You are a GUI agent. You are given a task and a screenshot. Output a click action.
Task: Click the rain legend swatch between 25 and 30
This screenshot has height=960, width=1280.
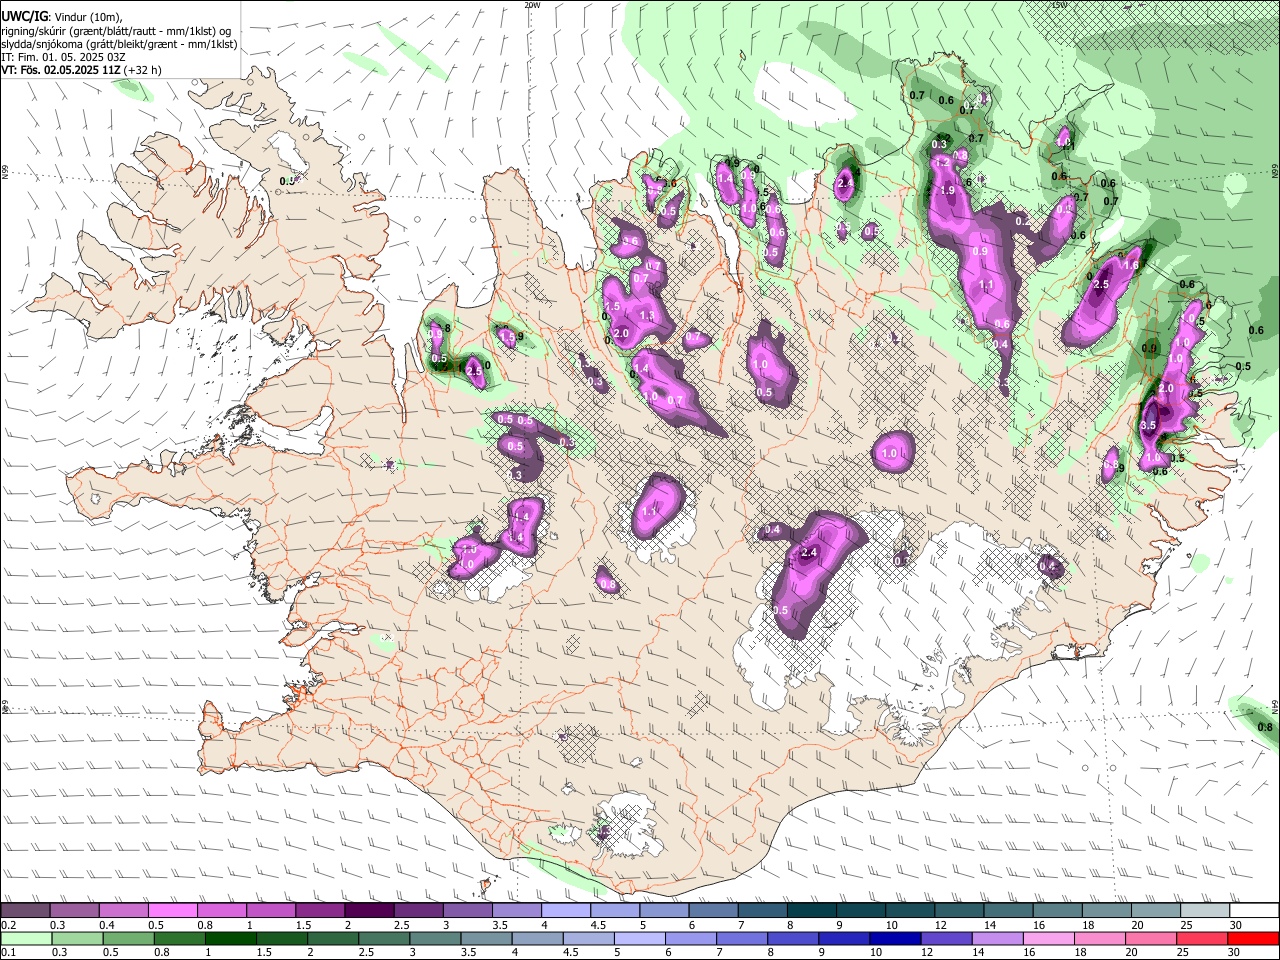(x=1204, y=938)
